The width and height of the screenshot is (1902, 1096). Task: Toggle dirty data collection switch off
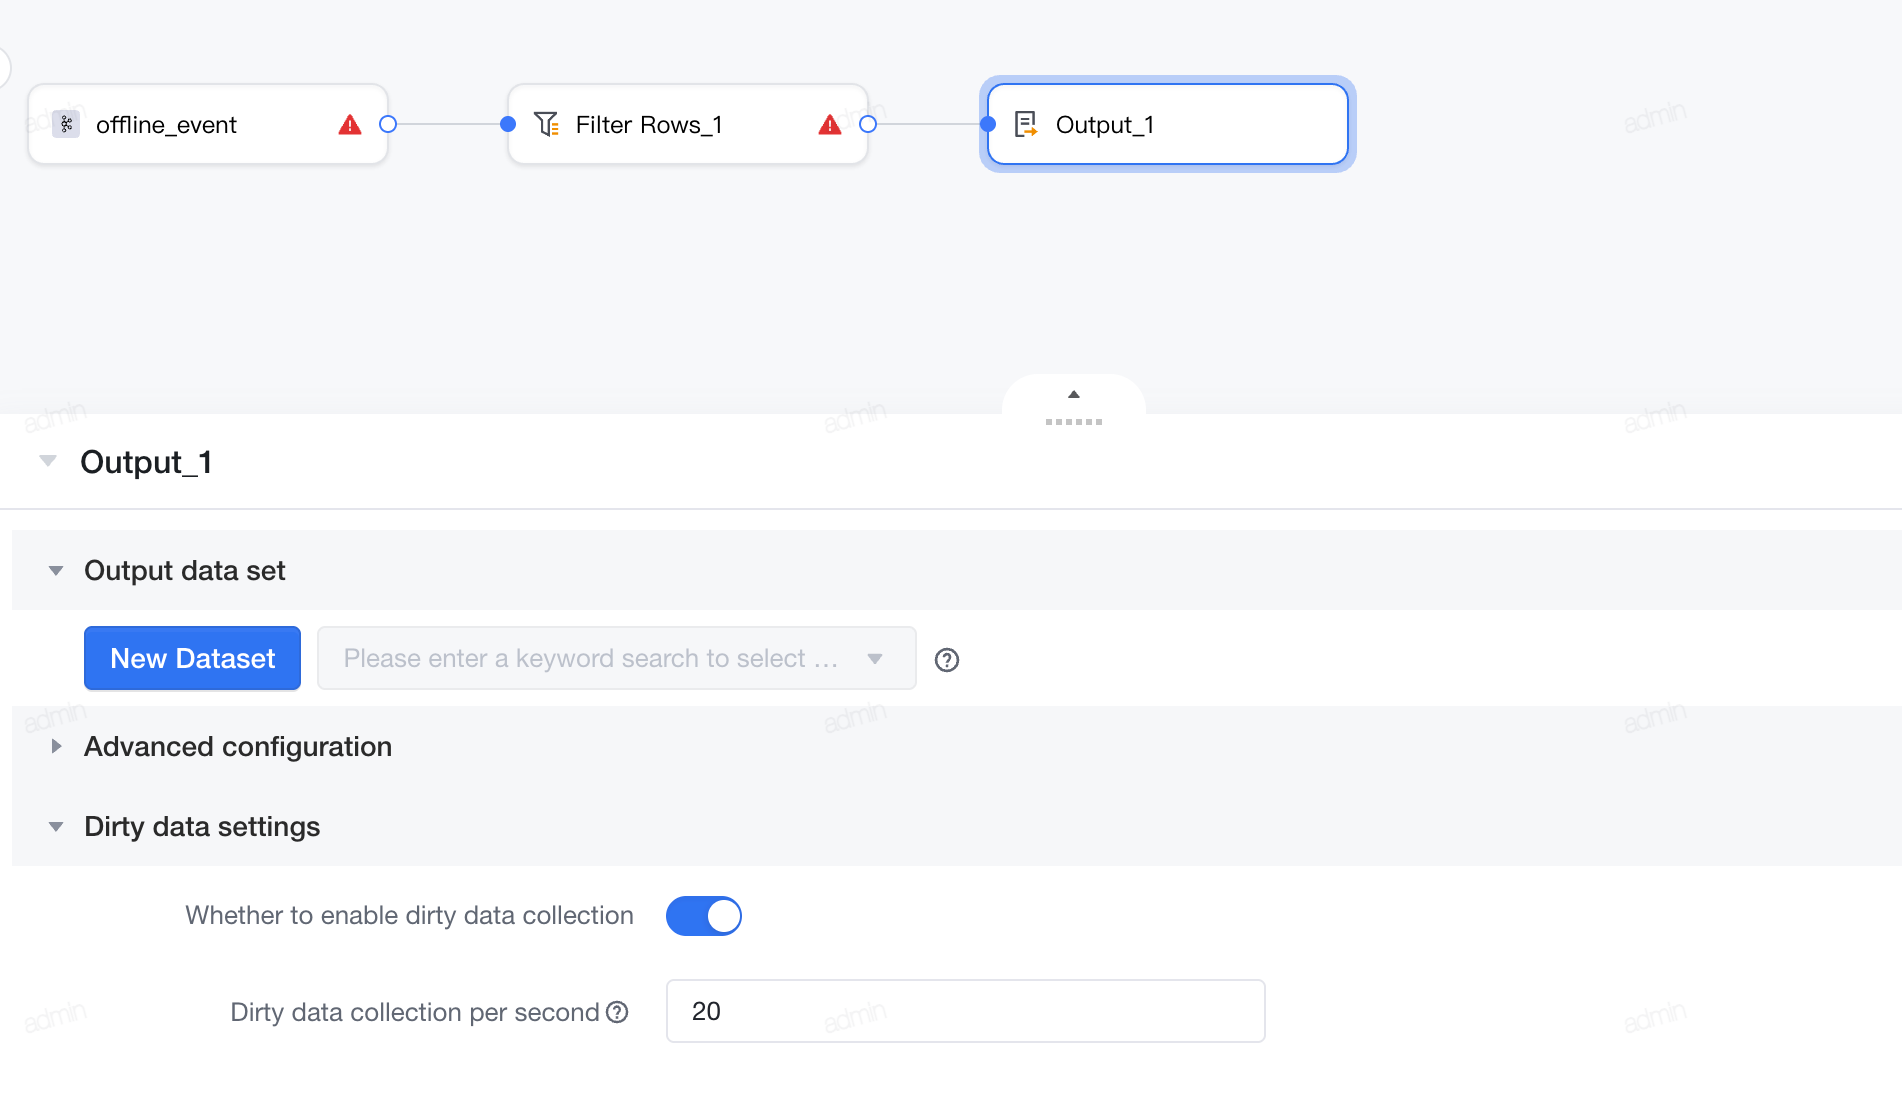pos(704,916)
